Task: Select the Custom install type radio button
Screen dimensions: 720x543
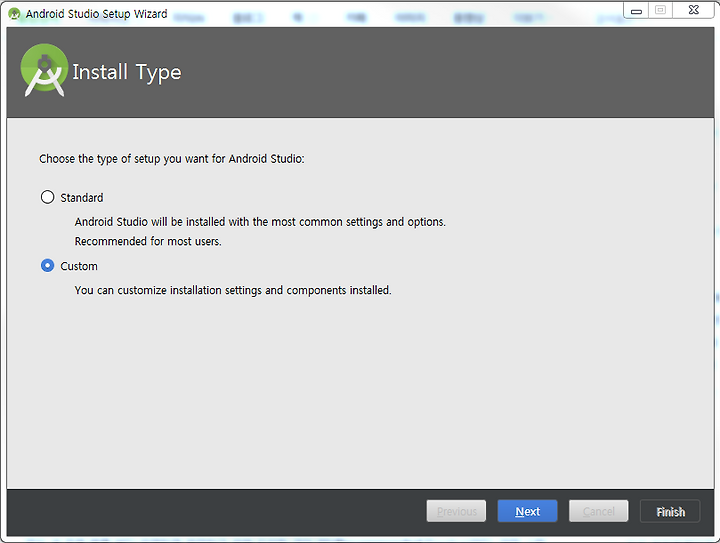Action: pyautogui.click(x=47, y=266)
